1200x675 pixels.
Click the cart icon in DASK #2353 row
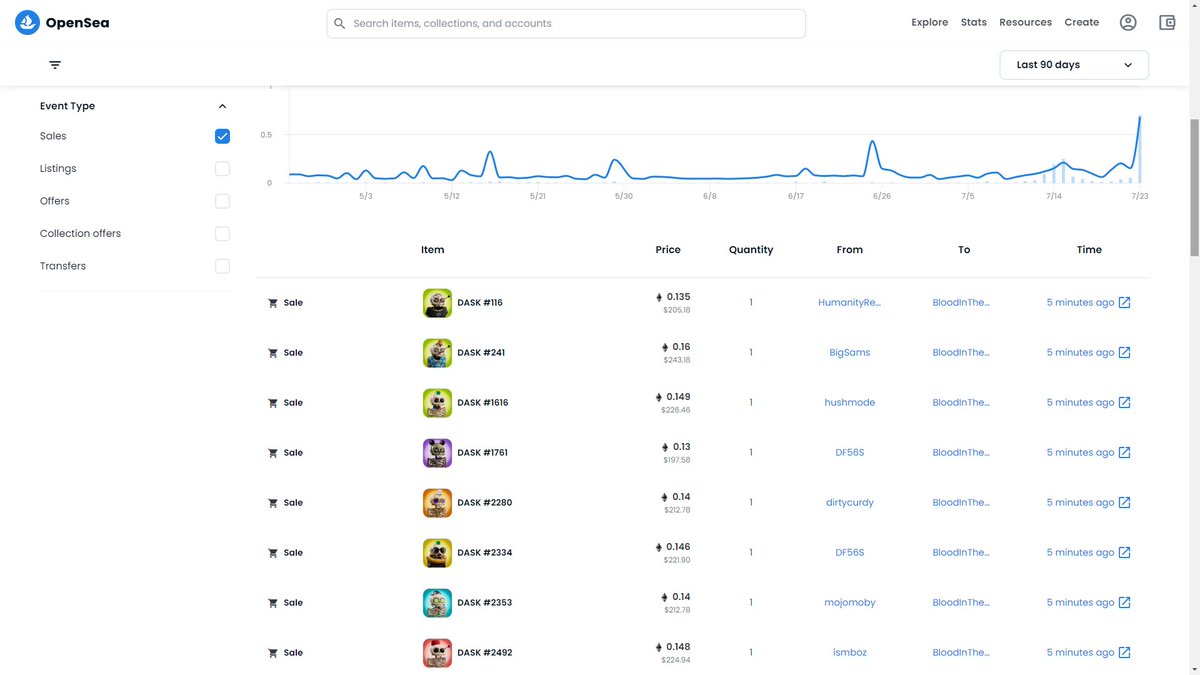273,603
